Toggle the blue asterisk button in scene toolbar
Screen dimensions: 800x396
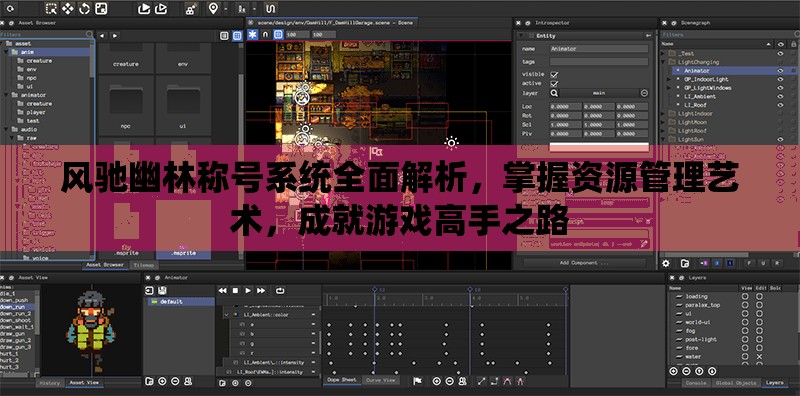click(x=253, y=34)
